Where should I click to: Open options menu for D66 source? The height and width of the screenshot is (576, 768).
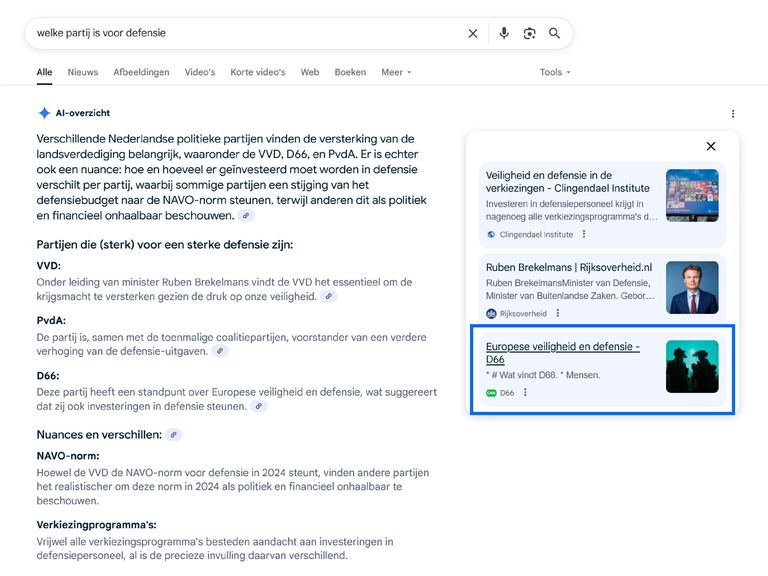pos(525,393)
